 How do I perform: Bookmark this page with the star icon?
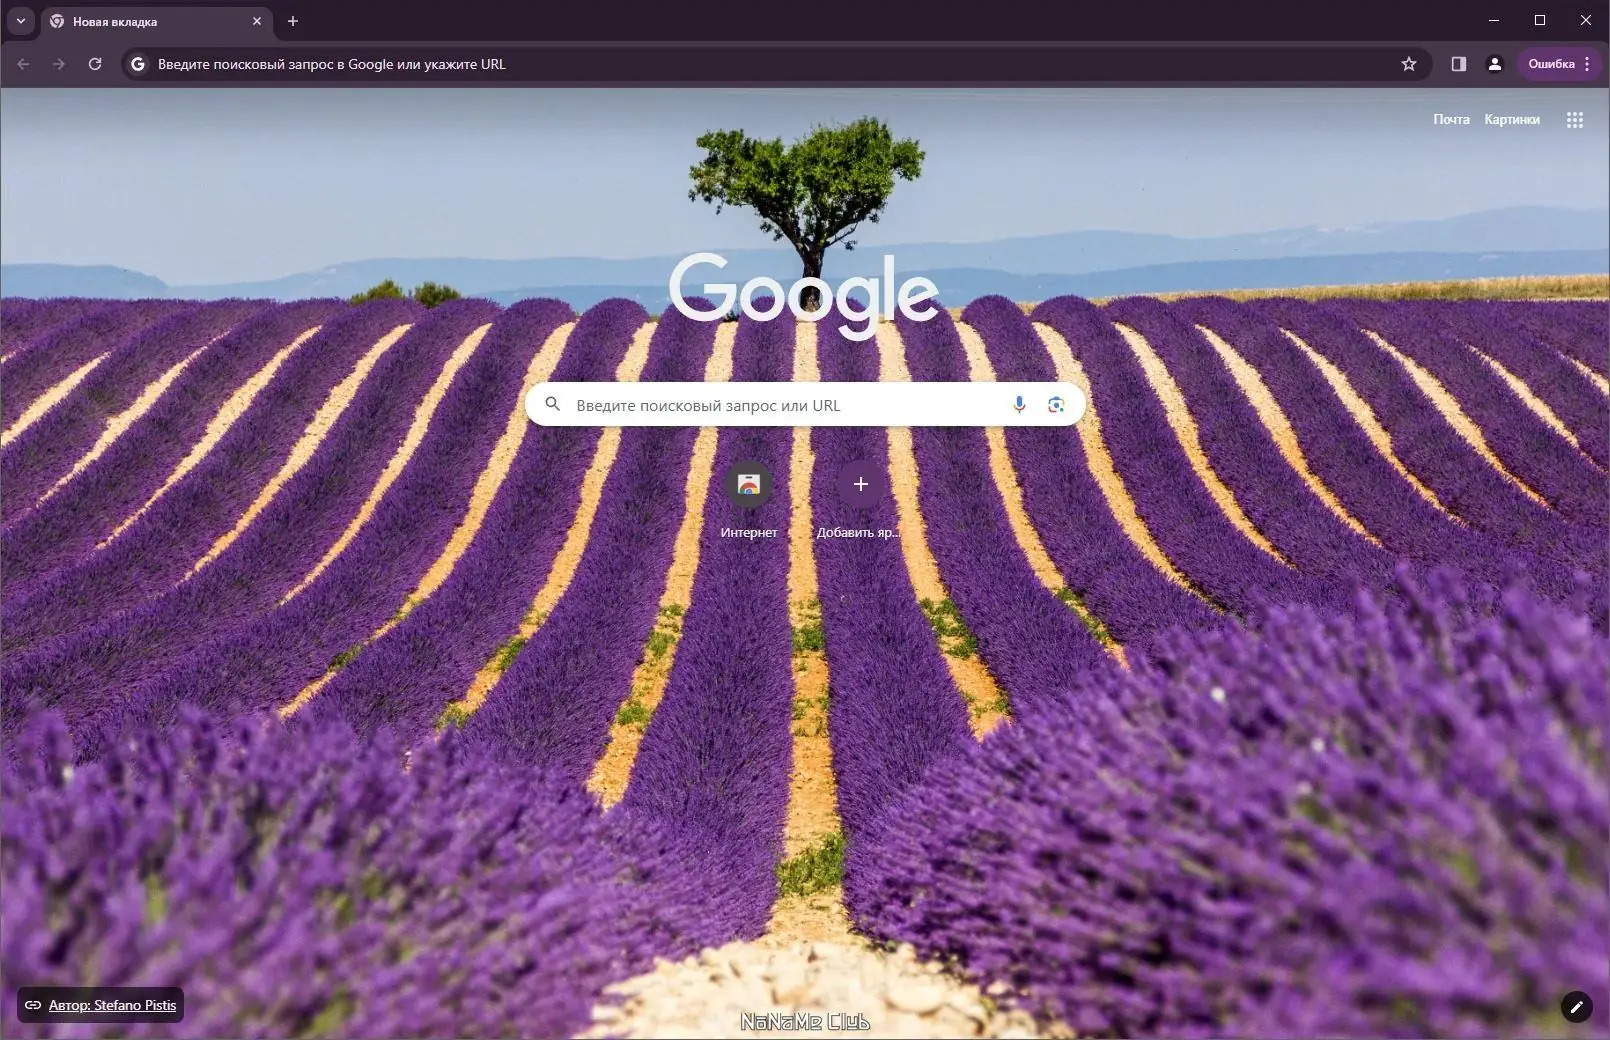tap(1409, 64)
